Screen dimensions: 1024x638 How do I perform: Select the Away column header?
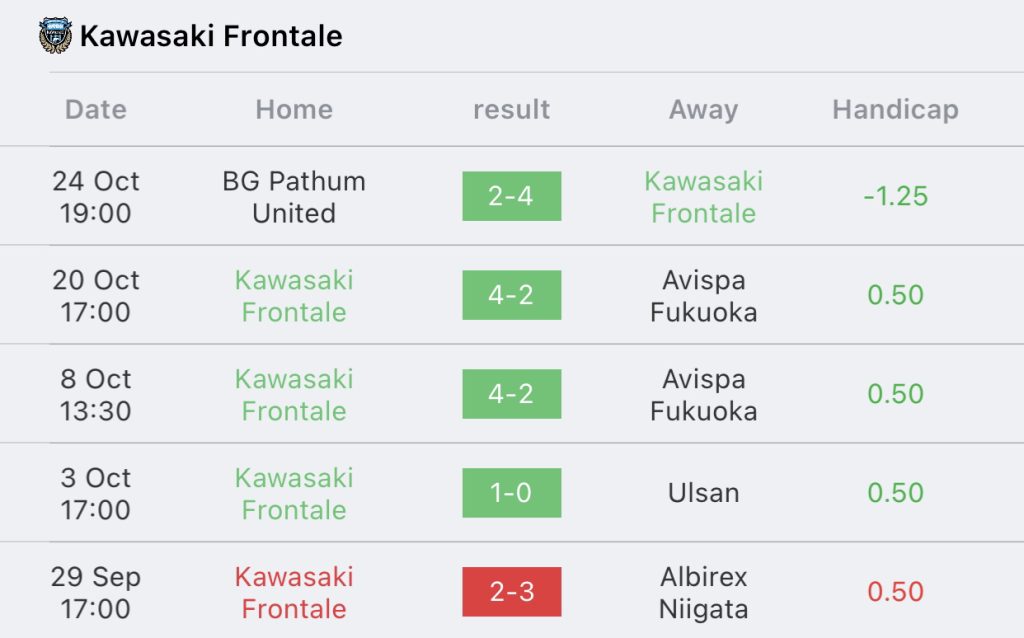703,110
